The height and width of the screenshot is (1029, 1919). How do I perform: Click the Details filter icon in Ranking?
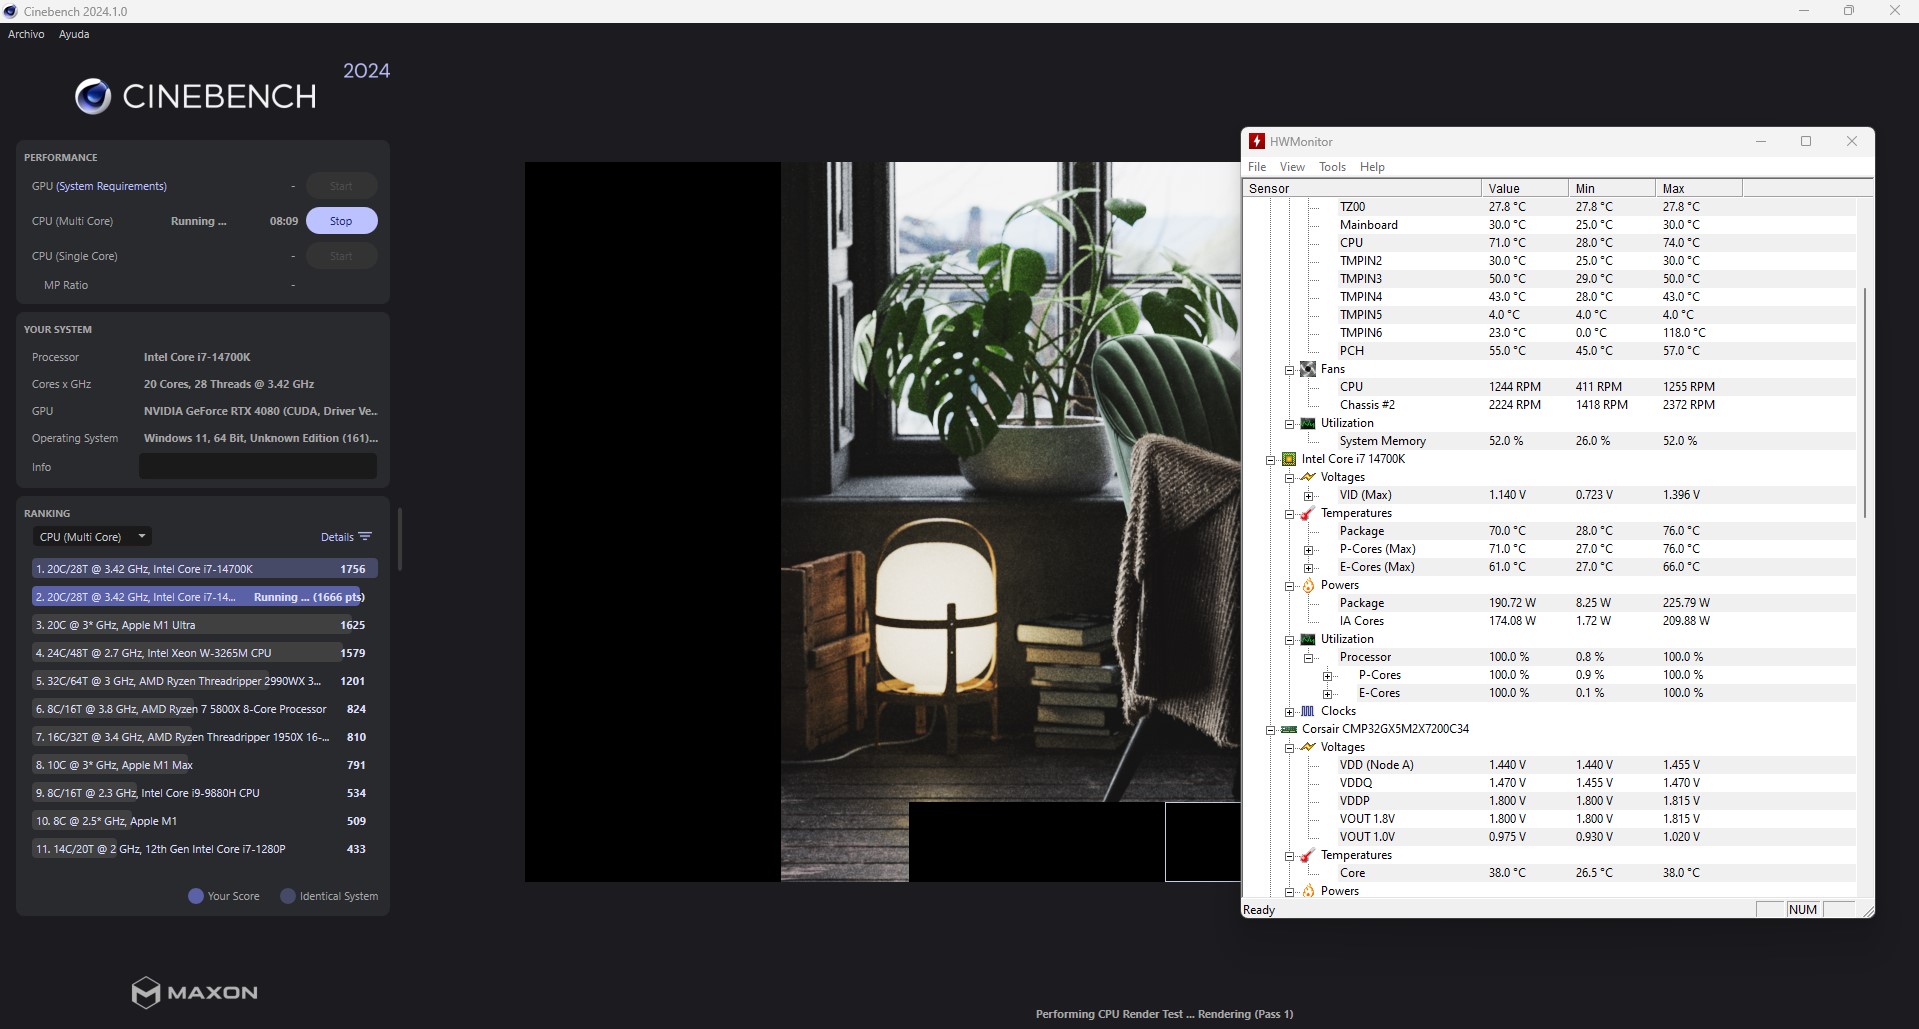(365, 537)
